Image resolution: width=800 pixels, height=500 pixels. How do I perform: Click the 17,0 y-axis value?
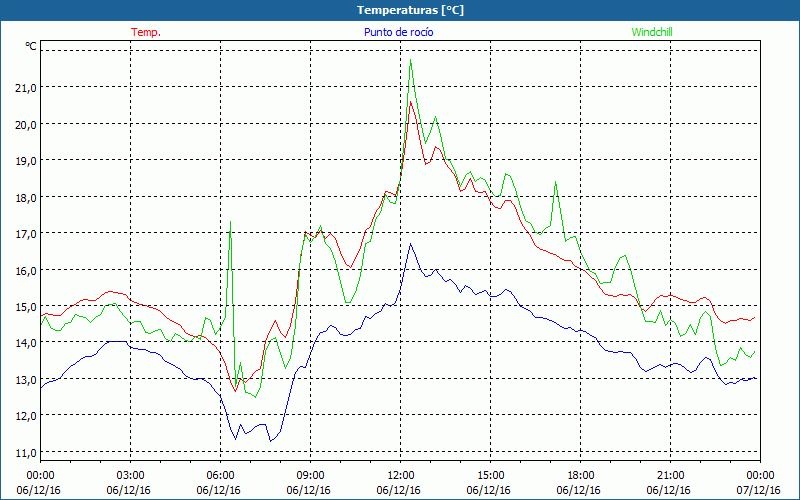tap(27, 234)
